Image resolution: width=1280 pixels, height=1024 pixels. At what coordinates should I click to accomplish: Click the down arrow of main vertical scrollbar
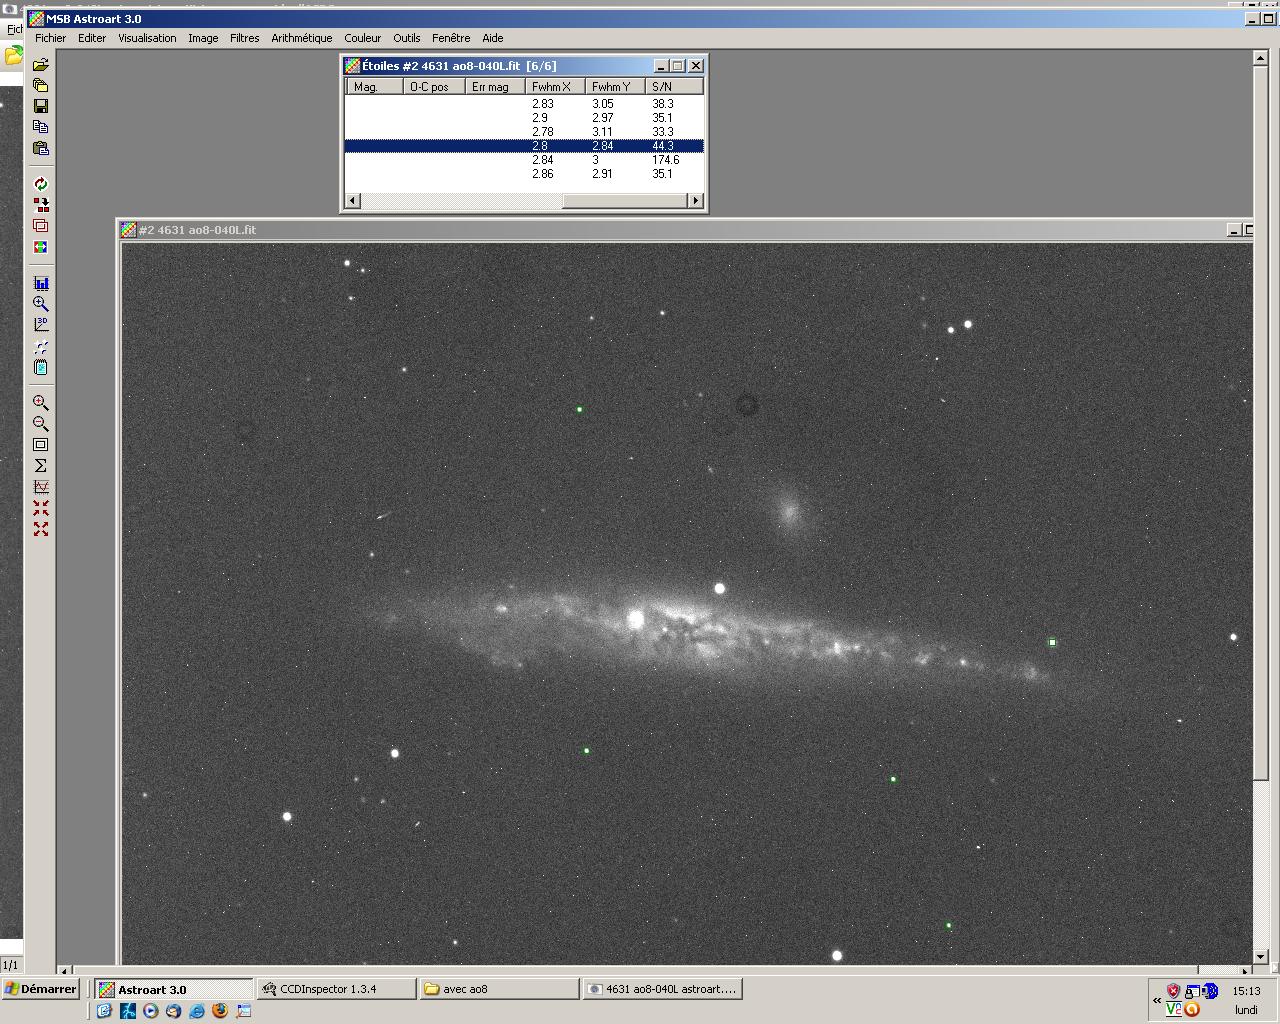click(x=1261, y=958)
